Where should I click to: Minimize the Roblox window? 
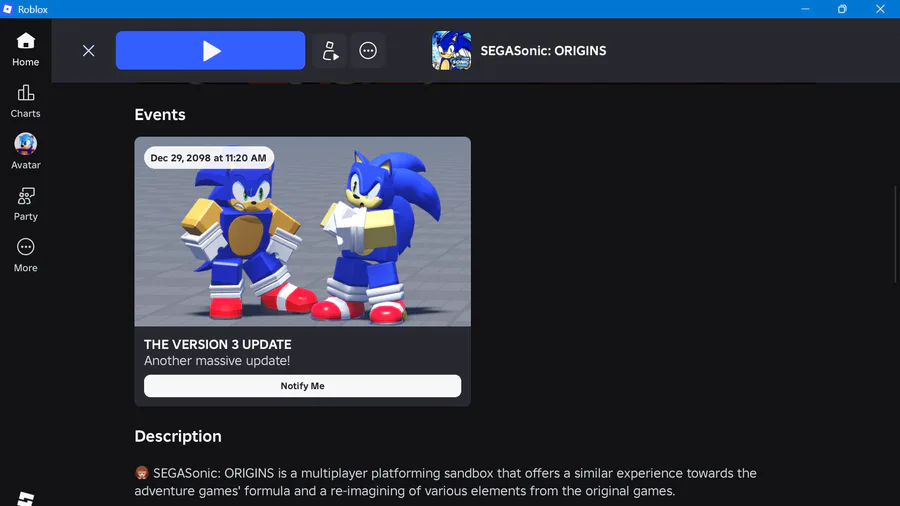(x=805, y=9)
